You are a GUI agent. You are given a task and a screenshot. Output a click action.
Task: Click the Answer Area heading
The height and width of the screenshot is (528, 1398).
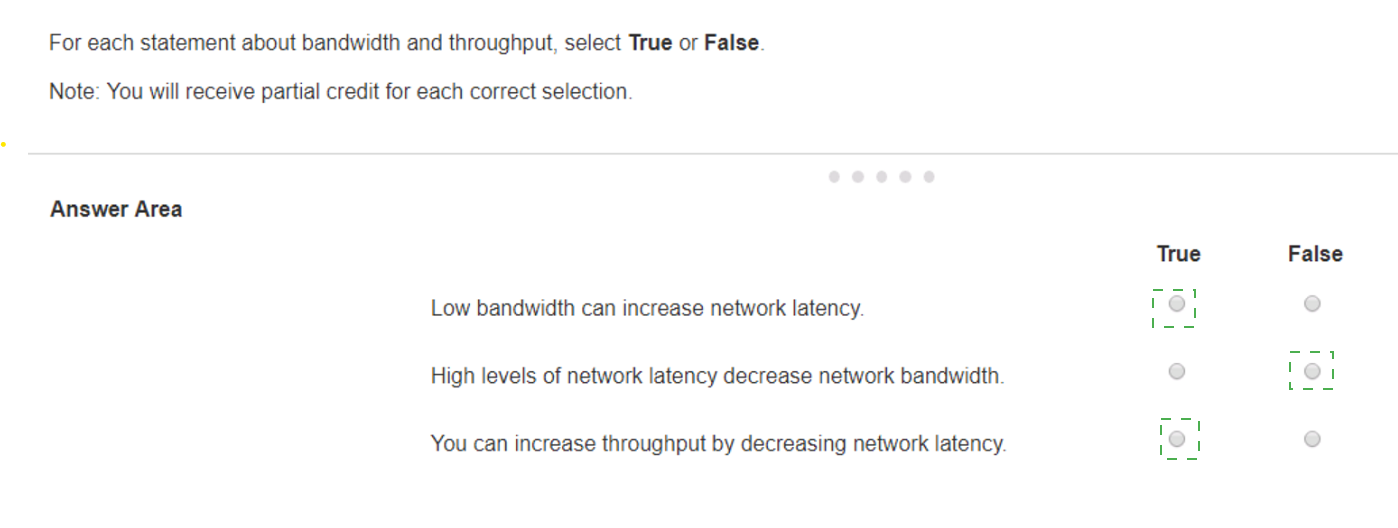pyautogui.click(x=116, y=209)
